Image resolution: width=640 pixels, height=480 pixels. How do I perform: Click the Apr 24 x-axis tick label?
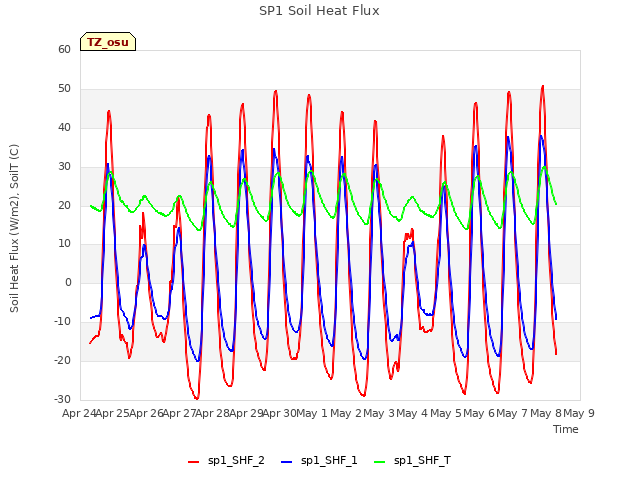tap(79, 413)
